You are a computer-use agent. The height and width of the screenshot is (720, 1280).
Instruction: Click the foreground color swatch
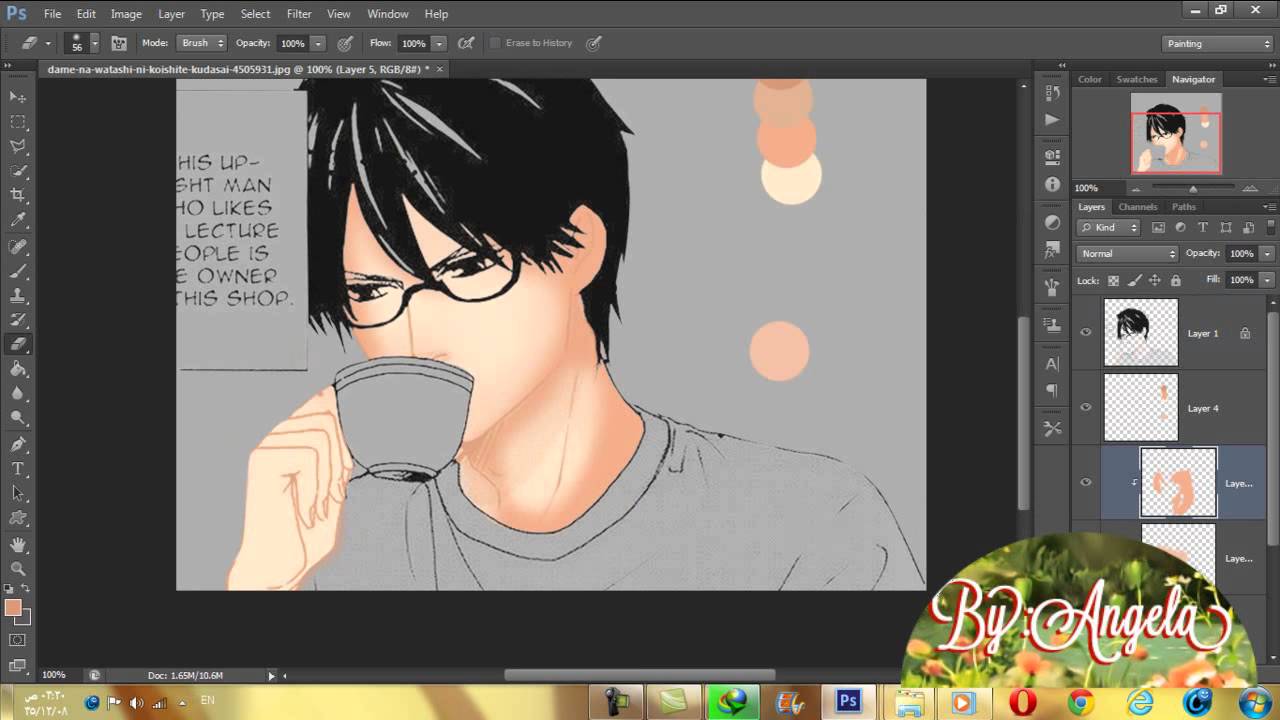(12, 608)
